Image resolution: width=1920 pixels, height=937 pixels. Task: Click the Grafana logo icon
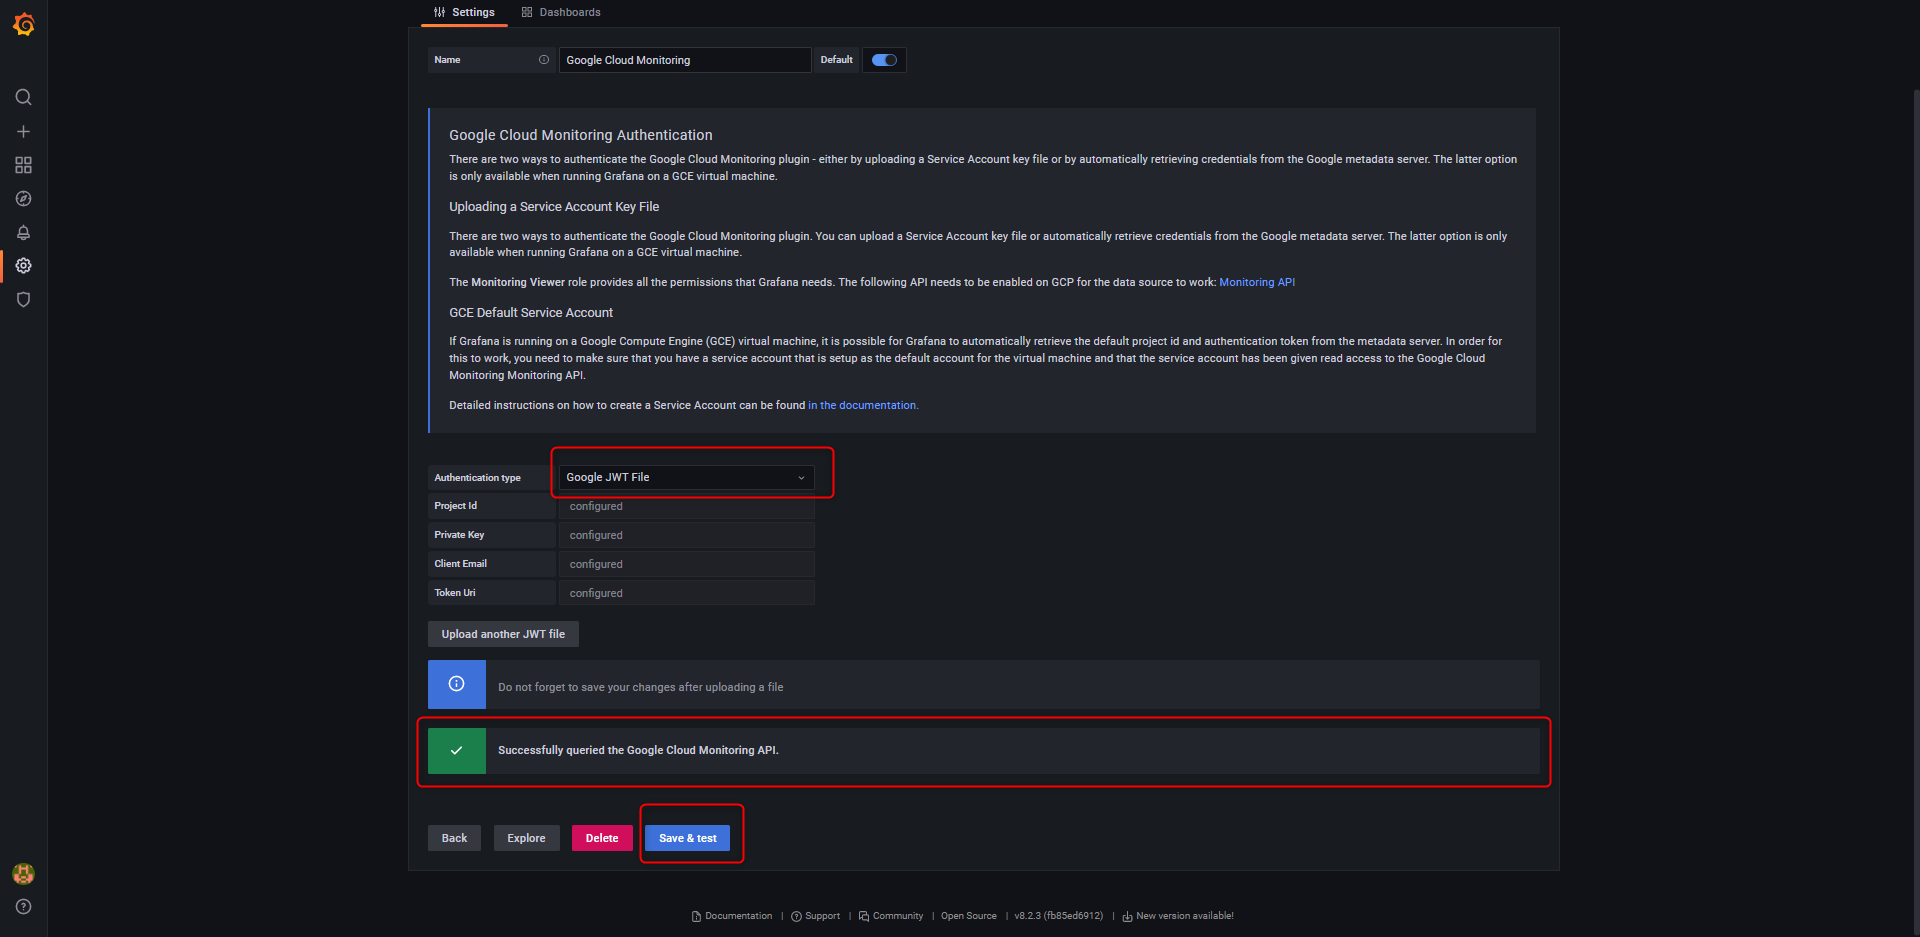pyautogui.click(x=24, y=24)
